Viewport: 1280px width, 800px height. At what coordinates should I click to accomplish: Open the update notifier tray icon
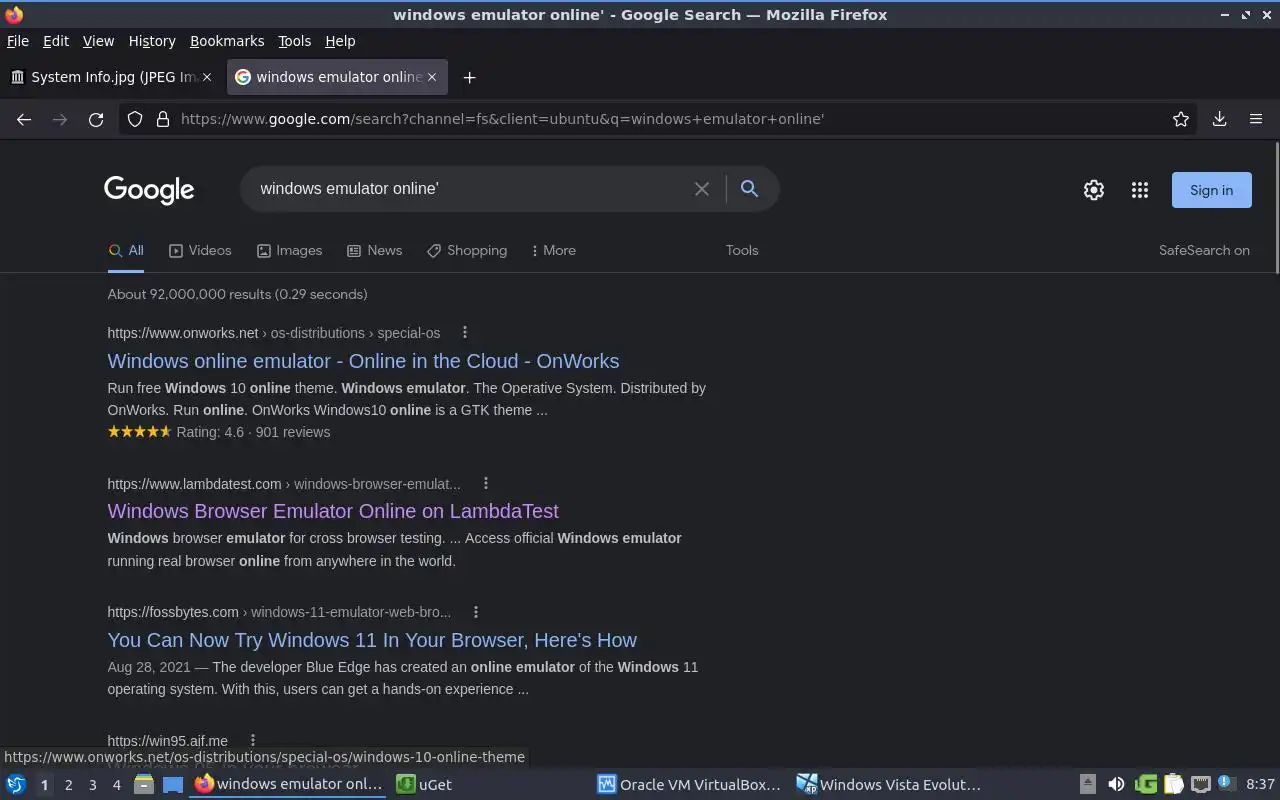pyautogui.click(x=1226, y=784)
